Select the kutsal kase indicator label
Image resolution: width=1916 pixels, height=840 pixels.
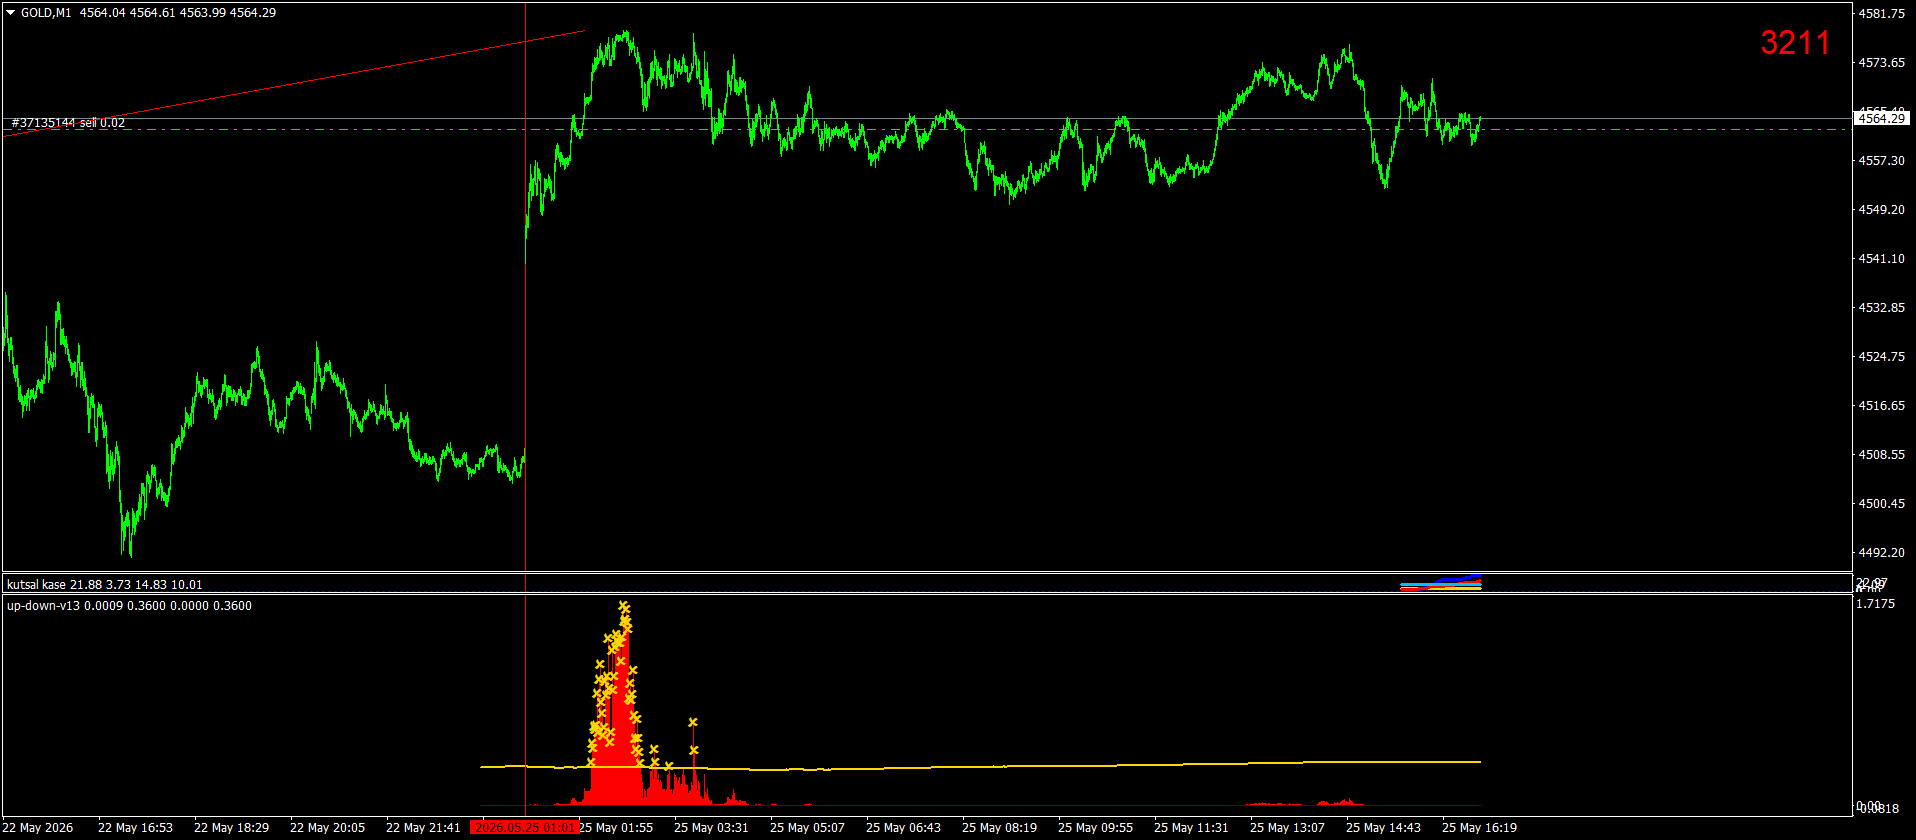[104, 585]
